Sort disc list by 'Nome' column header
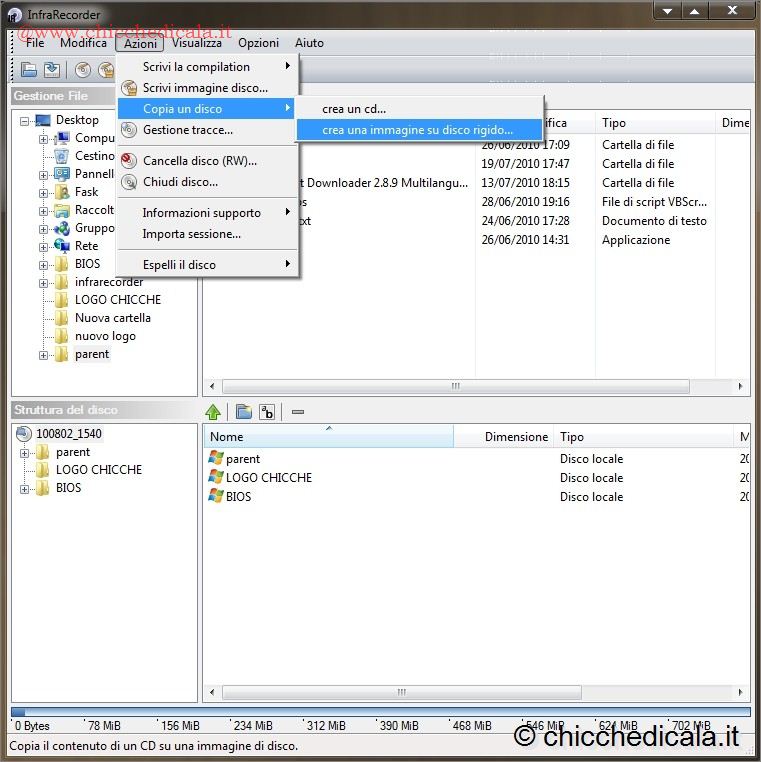 328,437
